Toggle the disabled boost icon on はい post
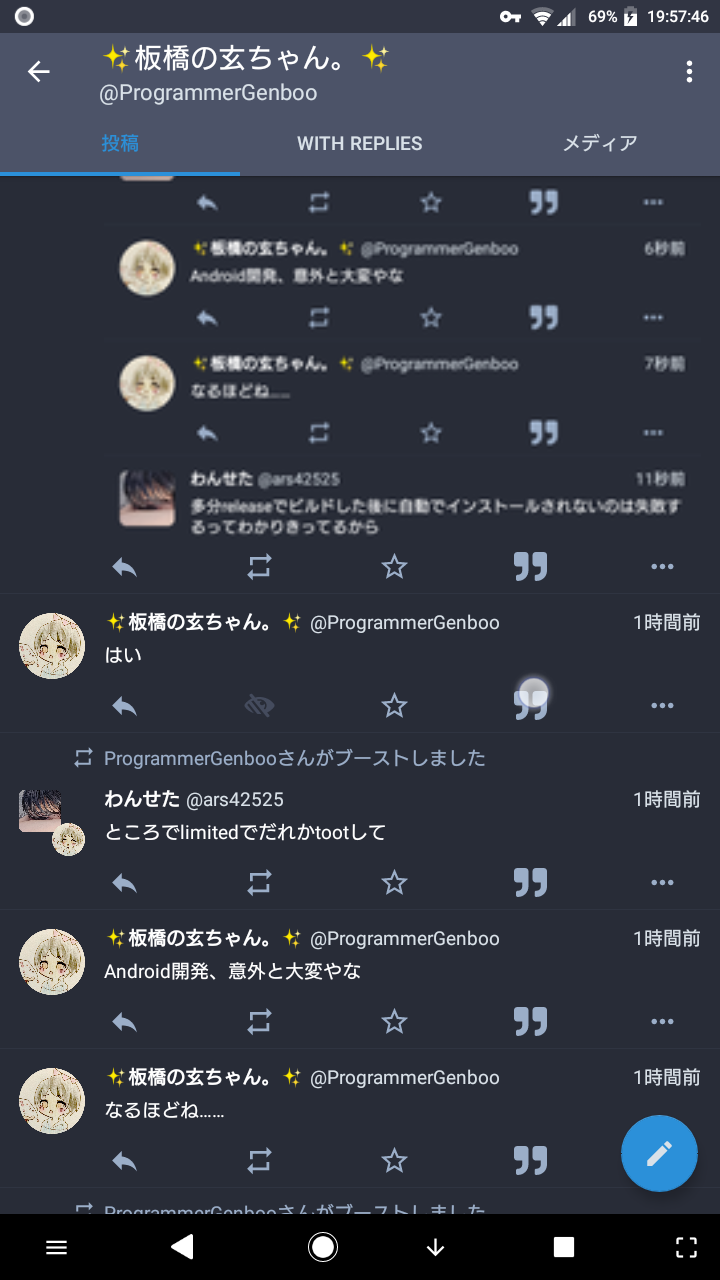Screen dimensions: 720x1280 coord(259,706)
